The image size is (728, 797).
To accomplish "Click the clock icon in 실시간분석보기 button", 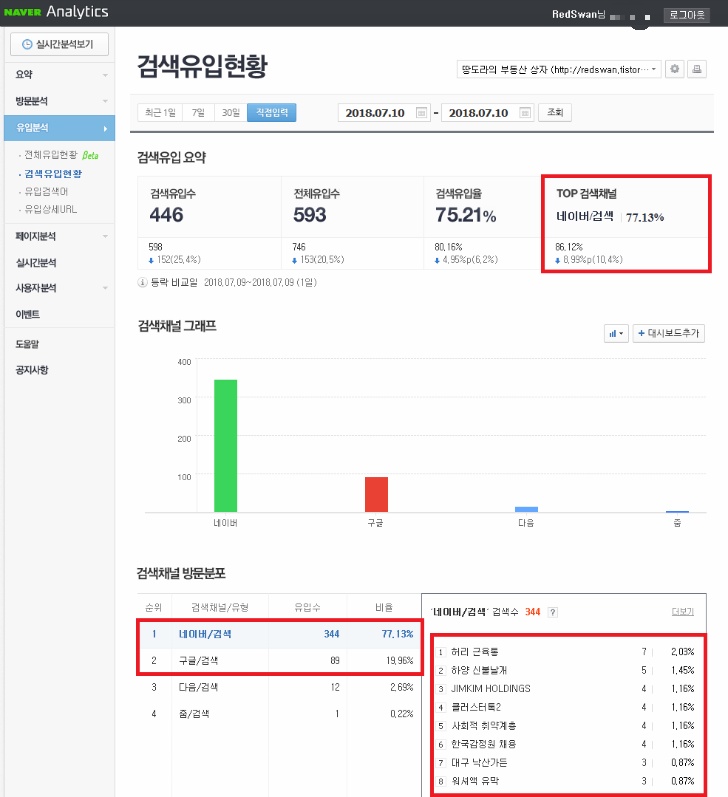I will (27, 44).
